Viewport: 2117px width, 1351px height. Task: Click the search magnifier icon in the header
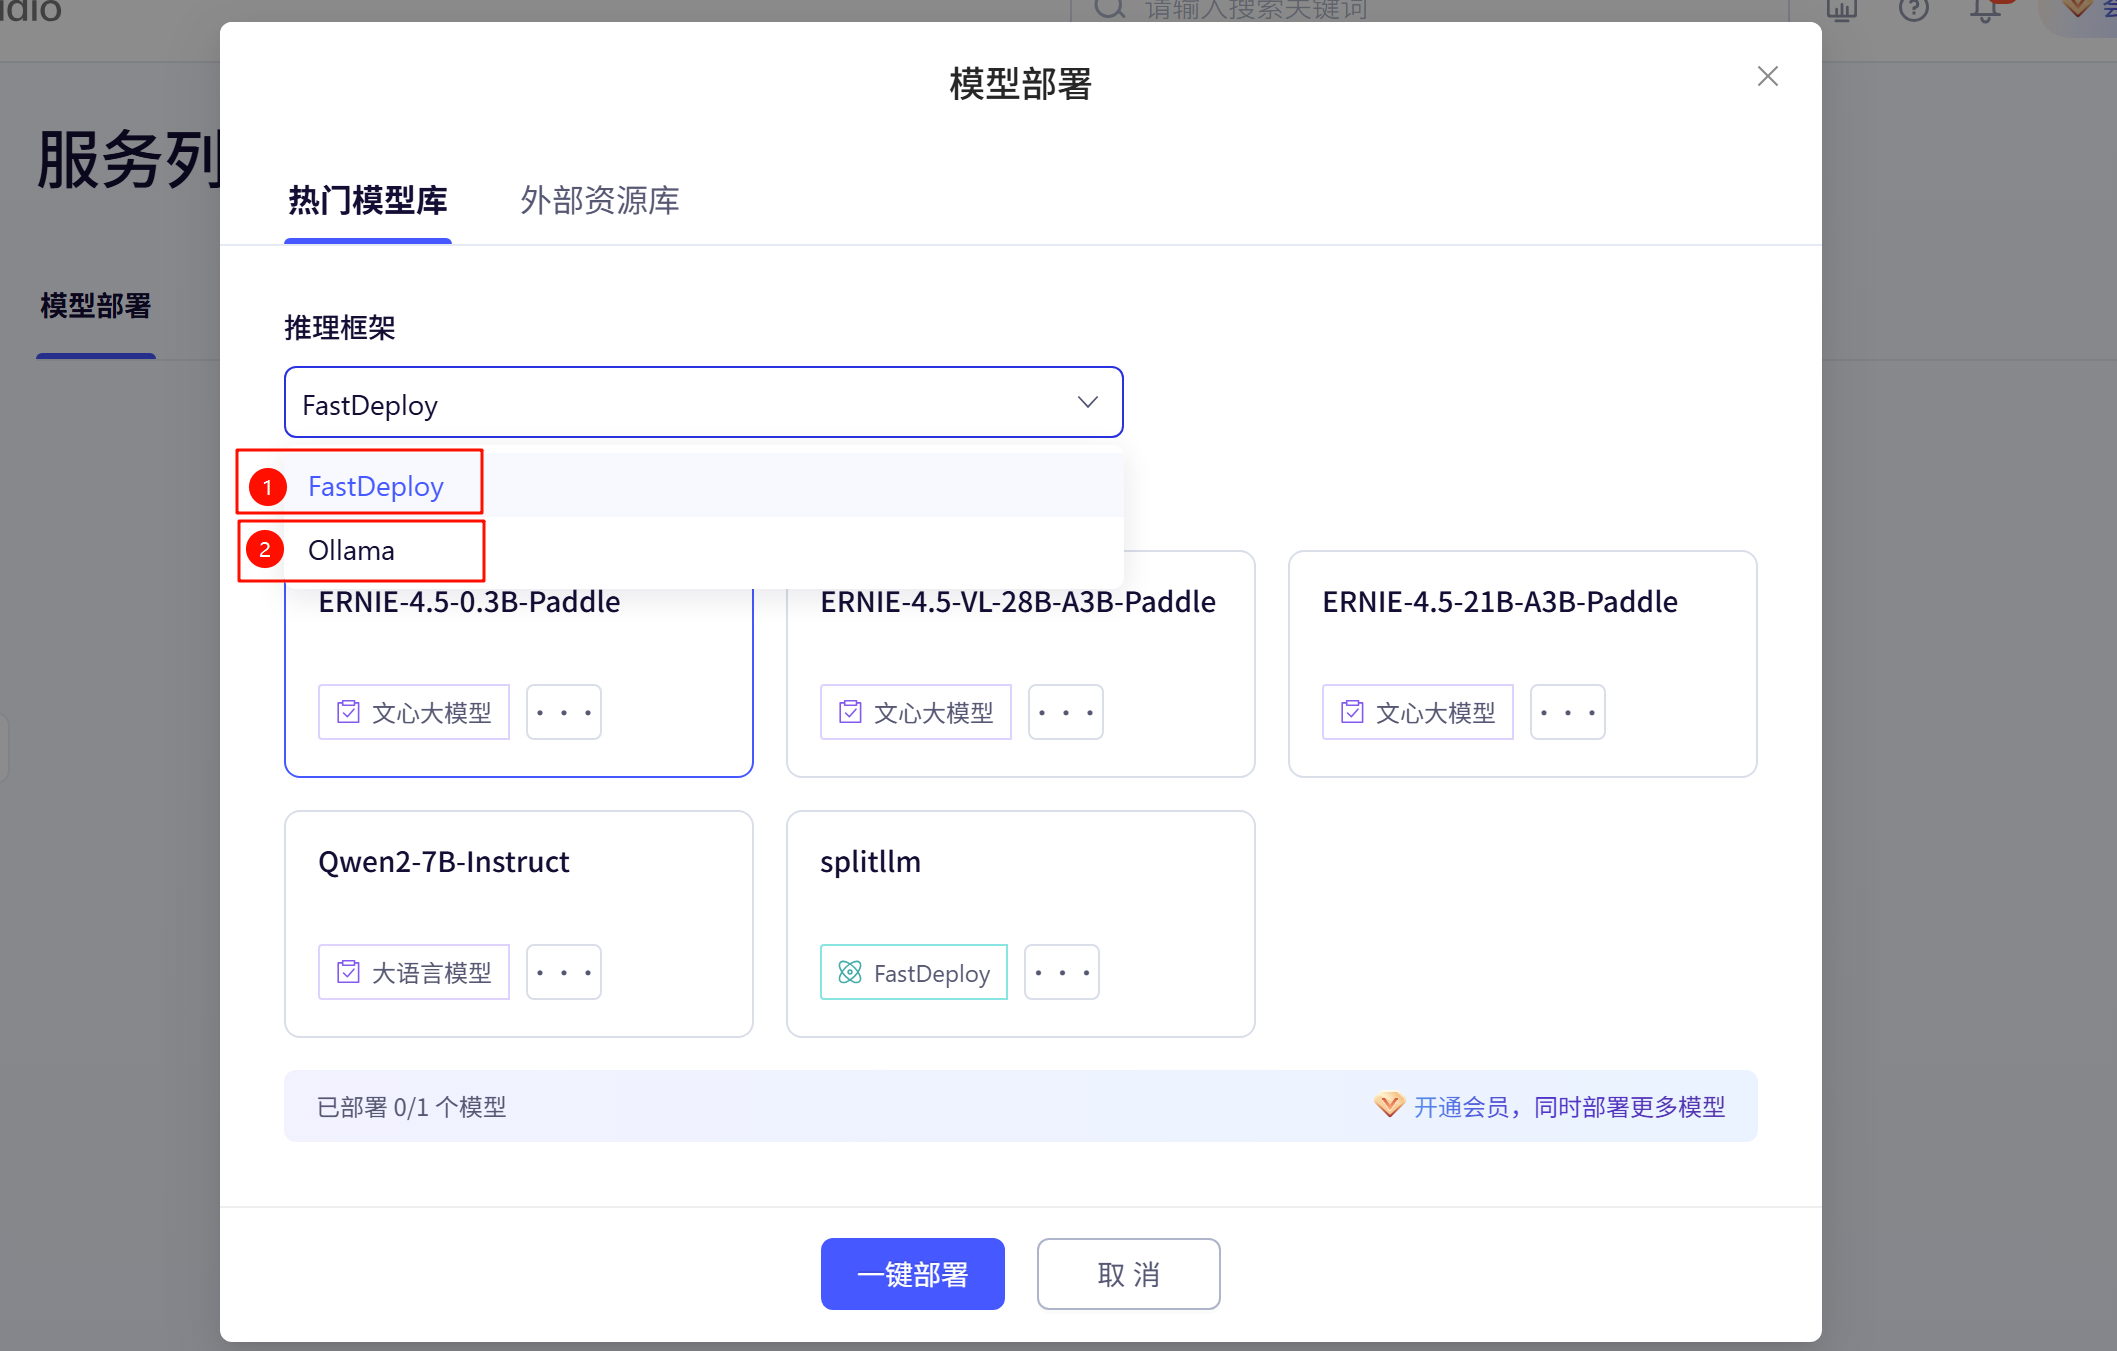(x=1109, y=10)
